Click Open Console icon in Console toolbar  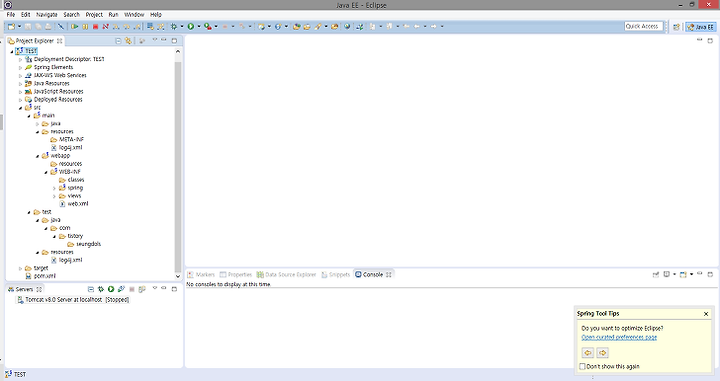pyautogui.click(x=683, y=275)
